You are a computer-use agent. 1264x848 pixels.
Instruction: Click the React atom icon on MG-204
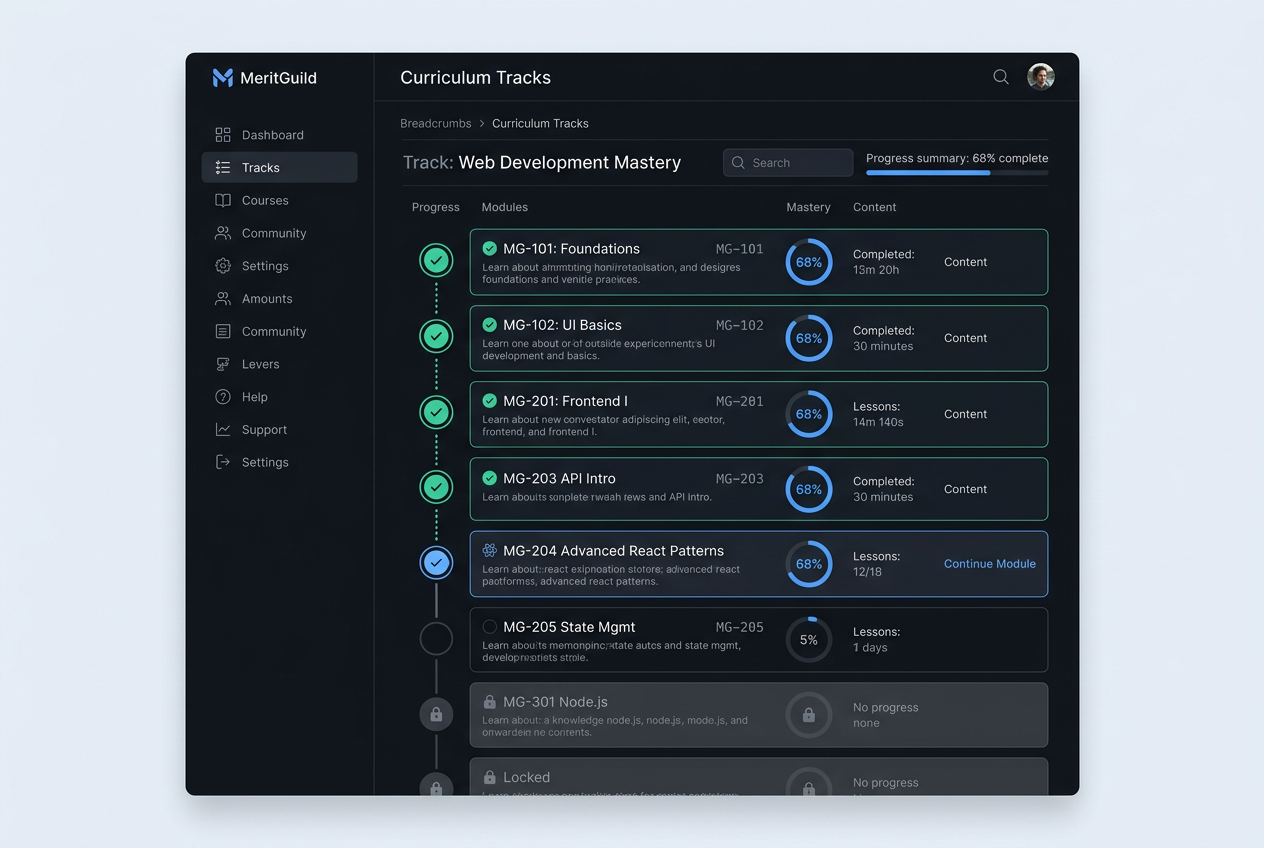490,550
